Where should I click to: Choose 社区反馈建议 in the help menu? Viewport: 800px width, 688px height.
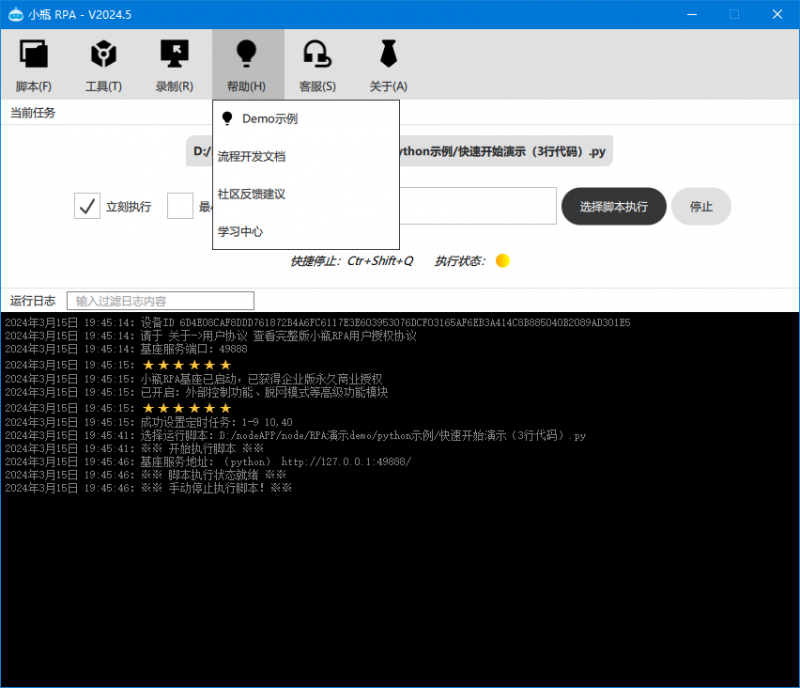coord(306,194)
